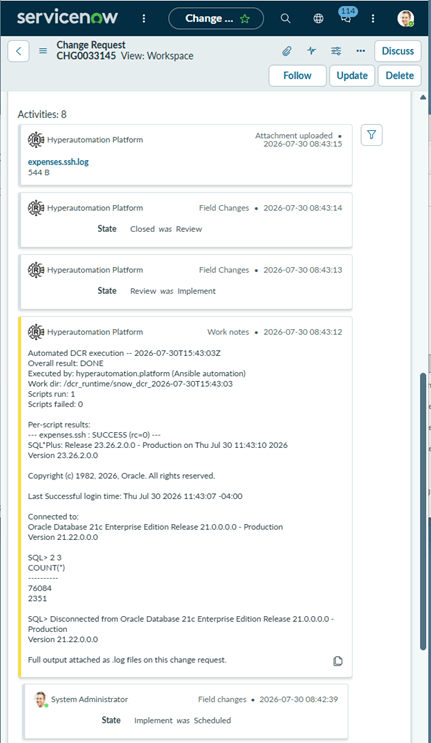Favorite this page with the star icon
Viewport: 431px width, 743px height.
pyautogui.click(x=245, y=19)
